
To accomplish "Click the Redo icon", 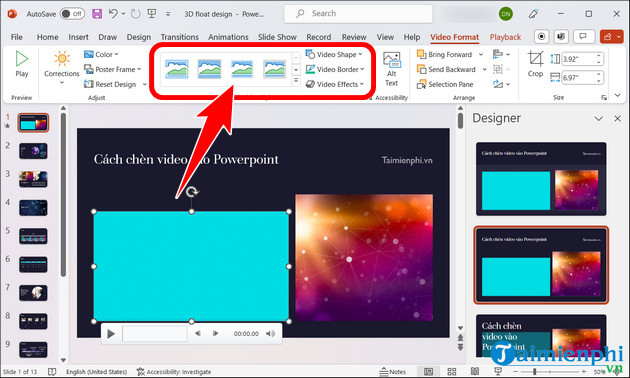I will (135, 14).
